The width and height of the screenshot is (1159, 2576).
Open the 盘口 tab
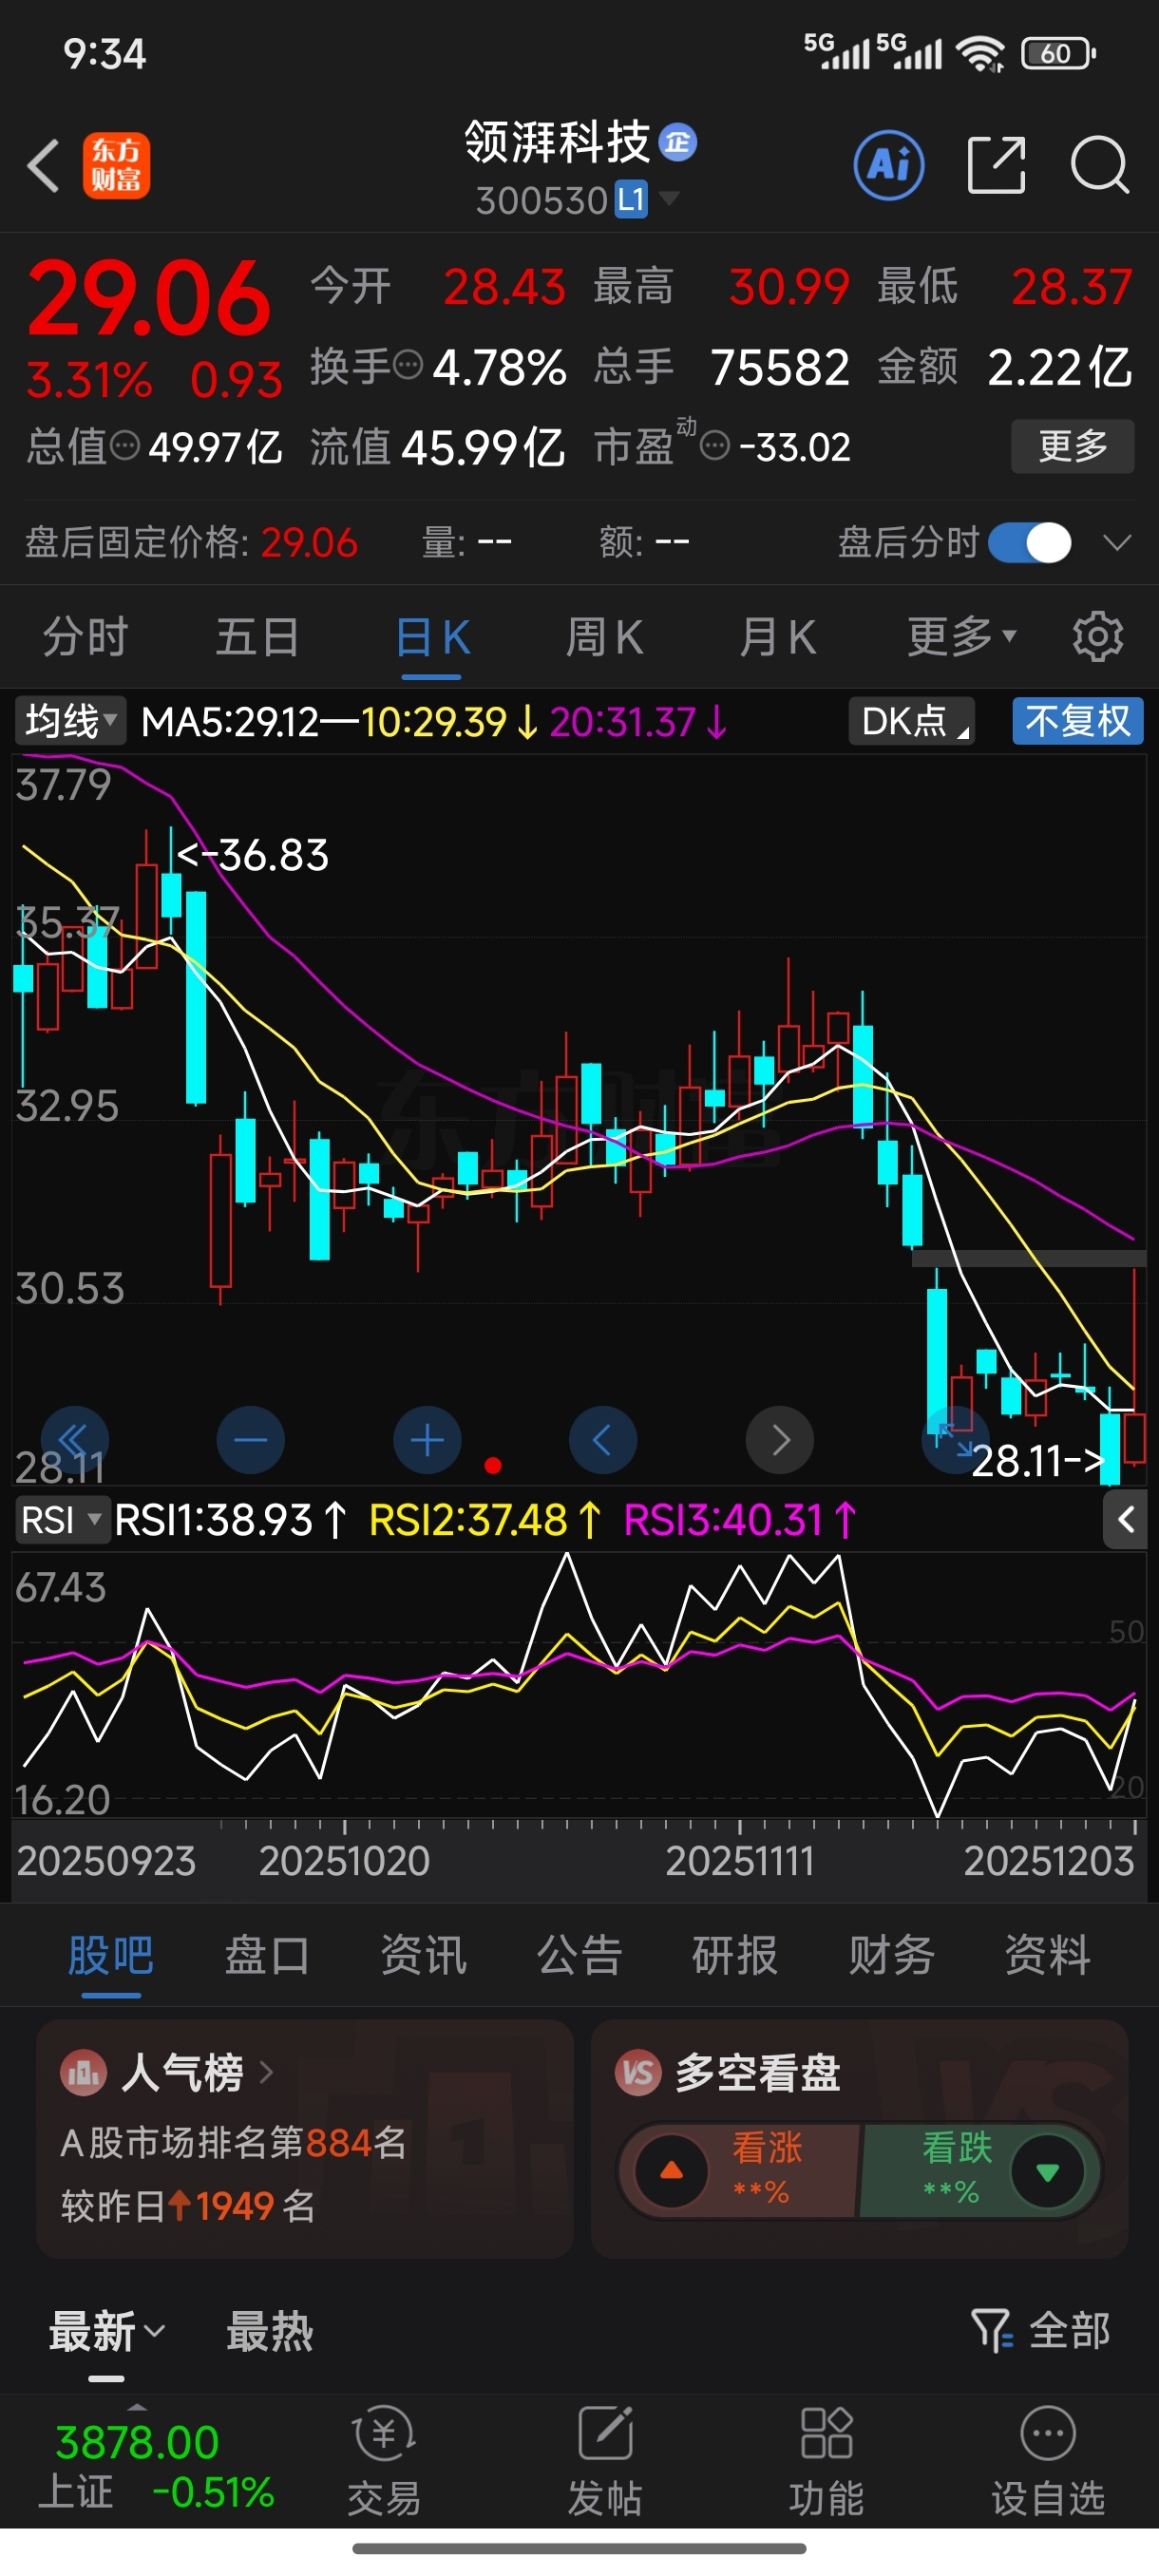[x=267, y=1955]
